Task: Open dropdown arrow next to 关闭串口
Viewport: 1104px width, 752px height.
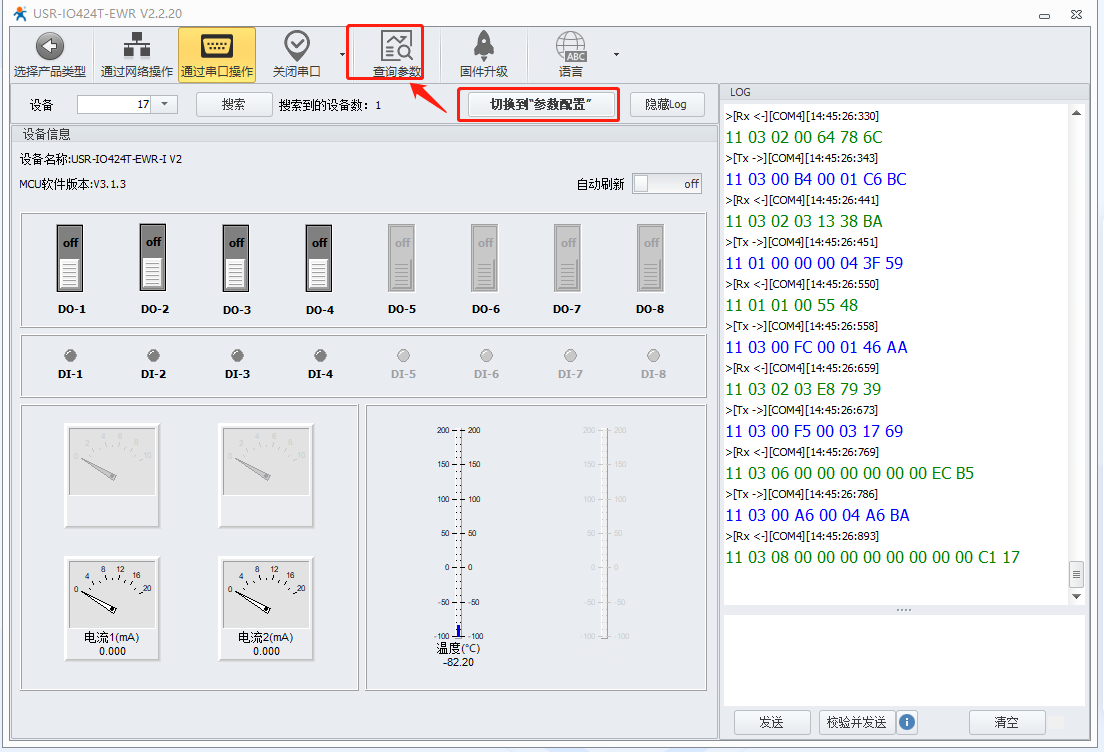Action: [x=342, y=54]
